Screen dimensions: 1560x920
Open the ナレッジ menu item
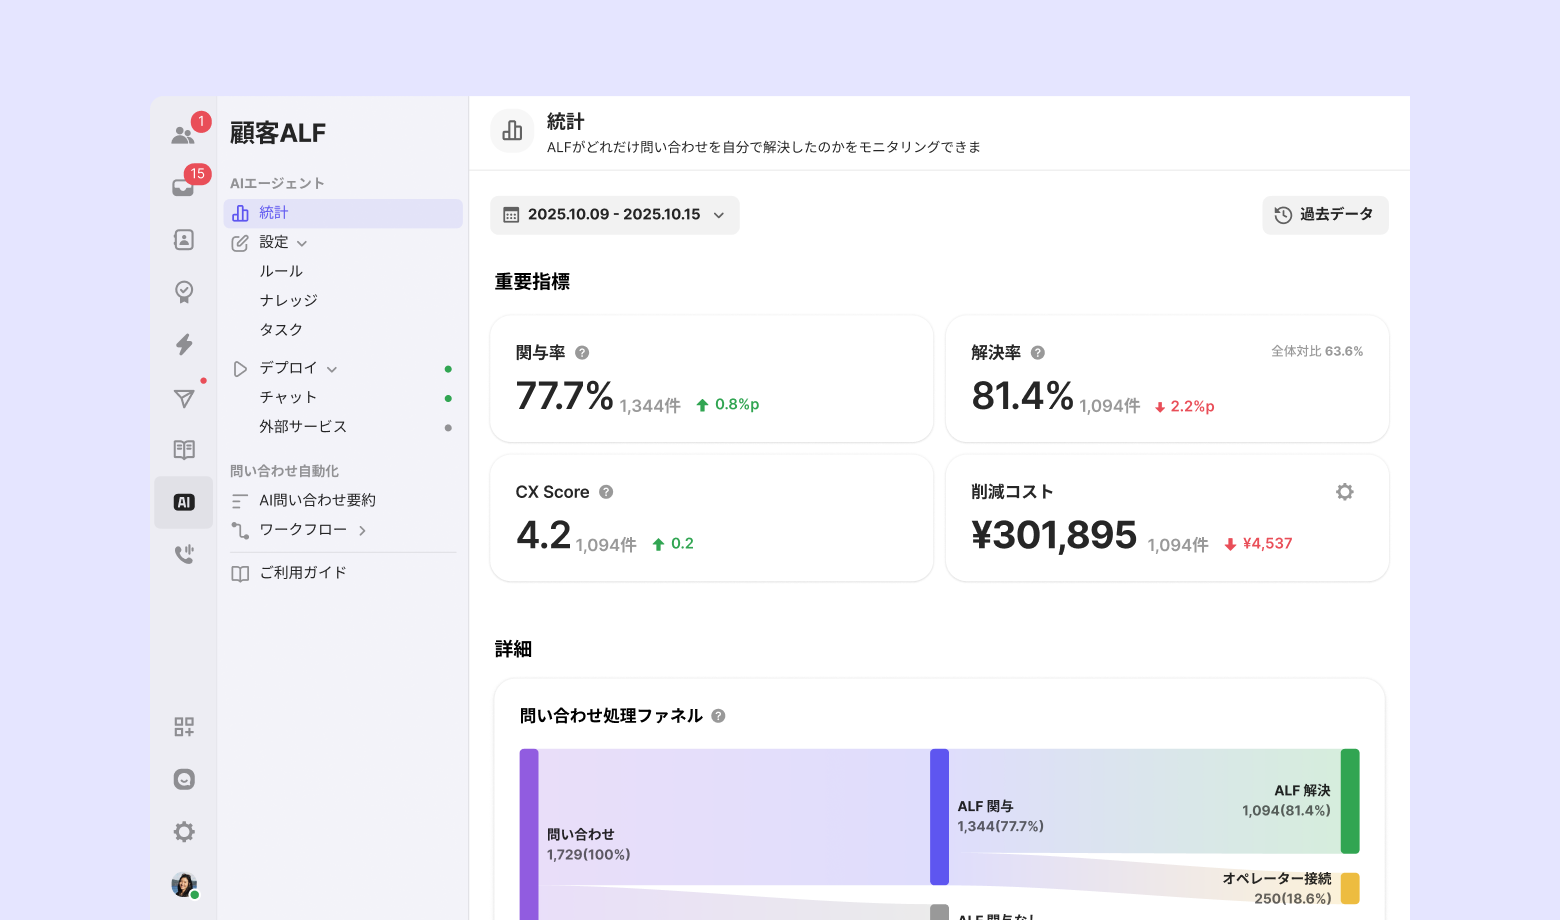289,300
